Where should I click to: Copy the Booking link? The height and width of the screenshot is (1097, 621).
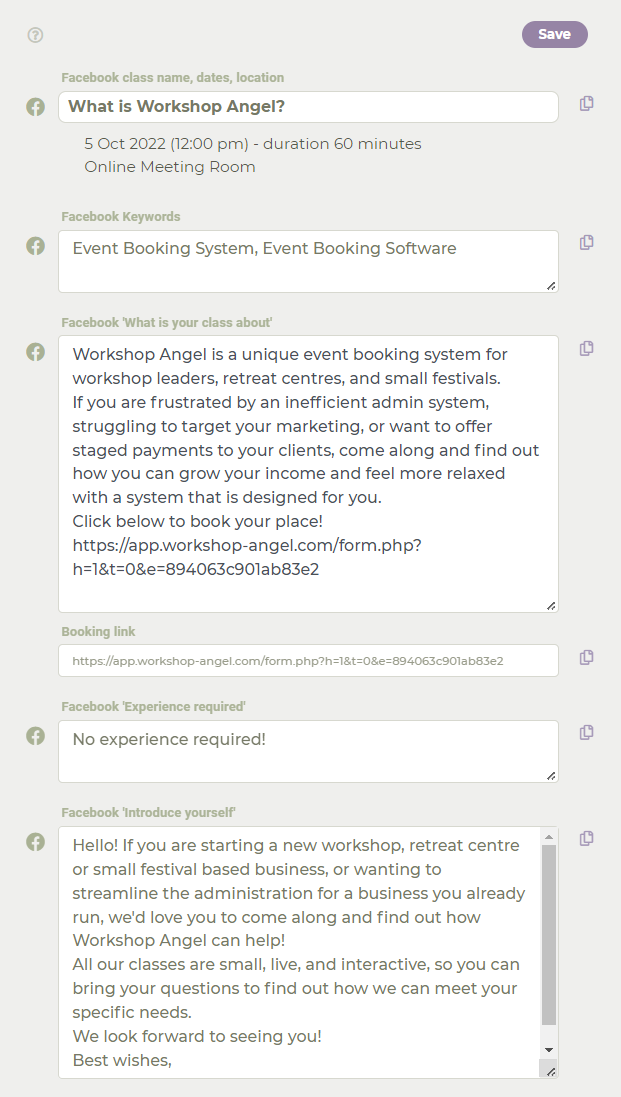587,657
